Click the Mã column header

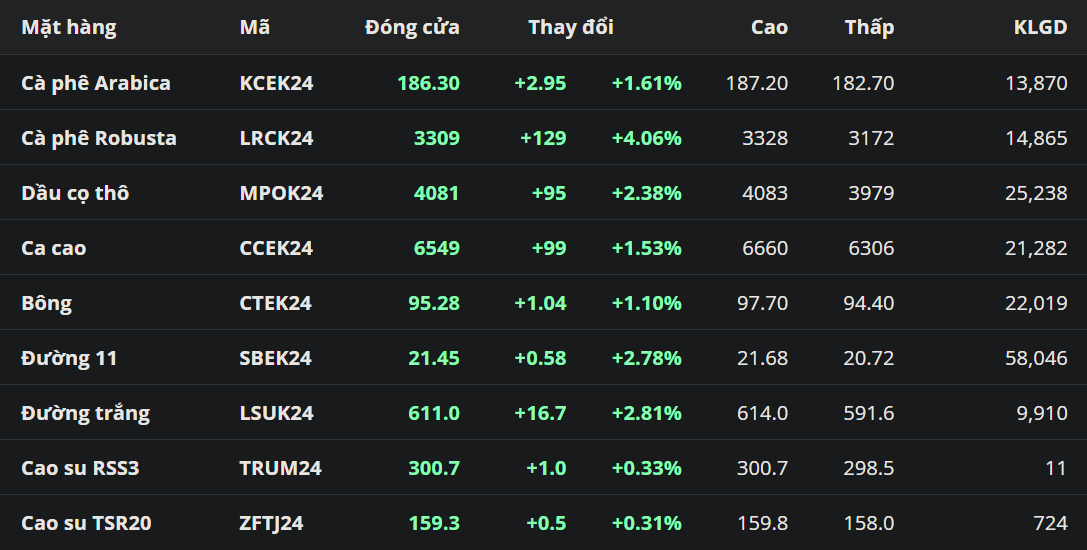point(255,28)
